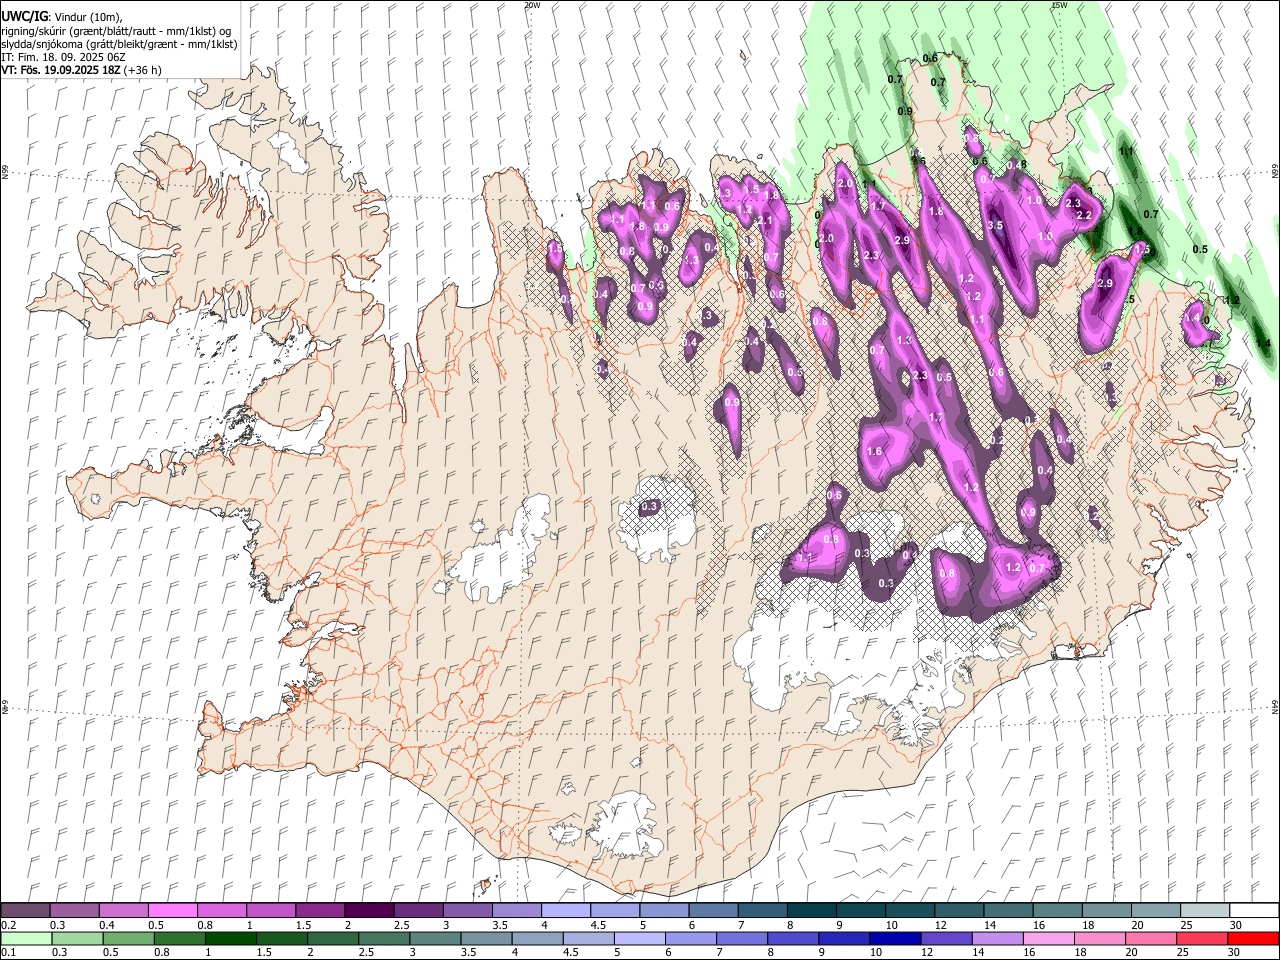Screen dimensions: 1280x960
Task: Click the '0.3' value on the Hofsjökull glacier
Action: point(649,507)
